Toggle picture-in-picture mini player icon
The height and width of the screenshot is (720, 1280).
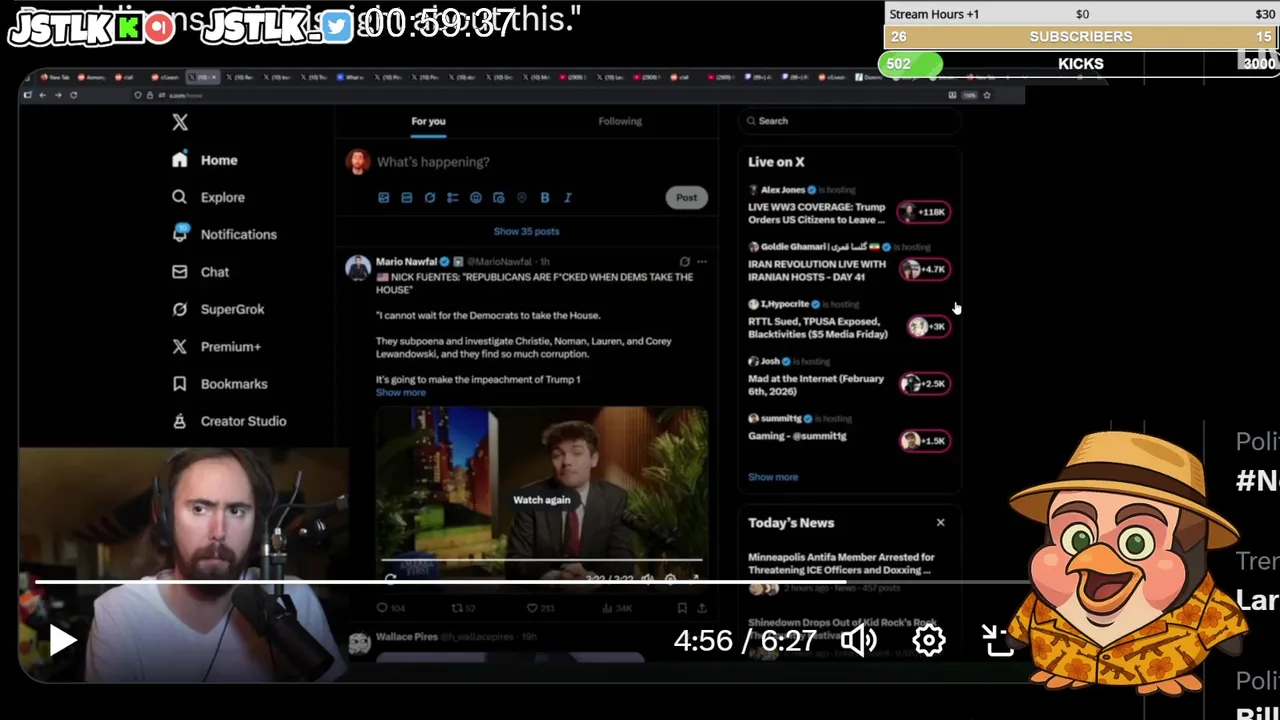[998, 641]
